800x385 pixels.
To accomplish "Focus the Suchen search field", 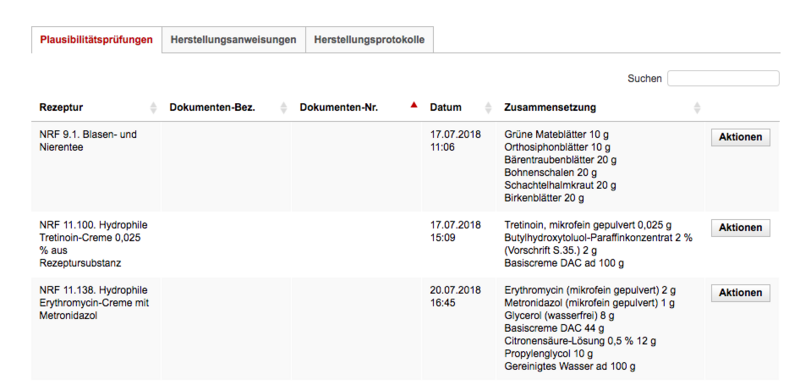I will coord(723,79).
